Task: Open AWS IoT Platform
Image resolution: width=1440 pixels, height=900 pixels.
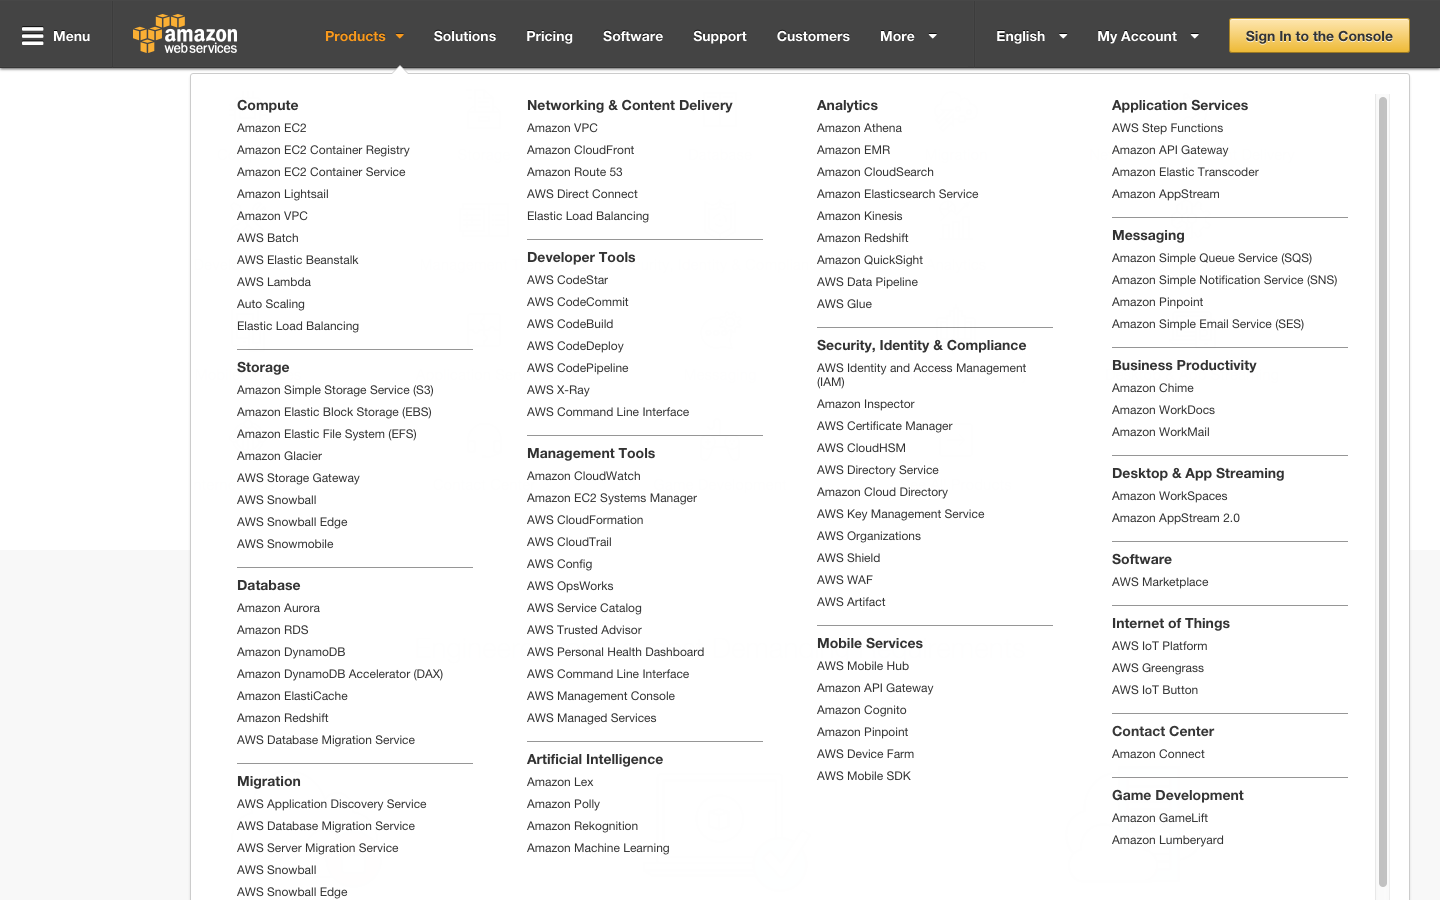Action: pyautogui.click(x=1159, y=645)
